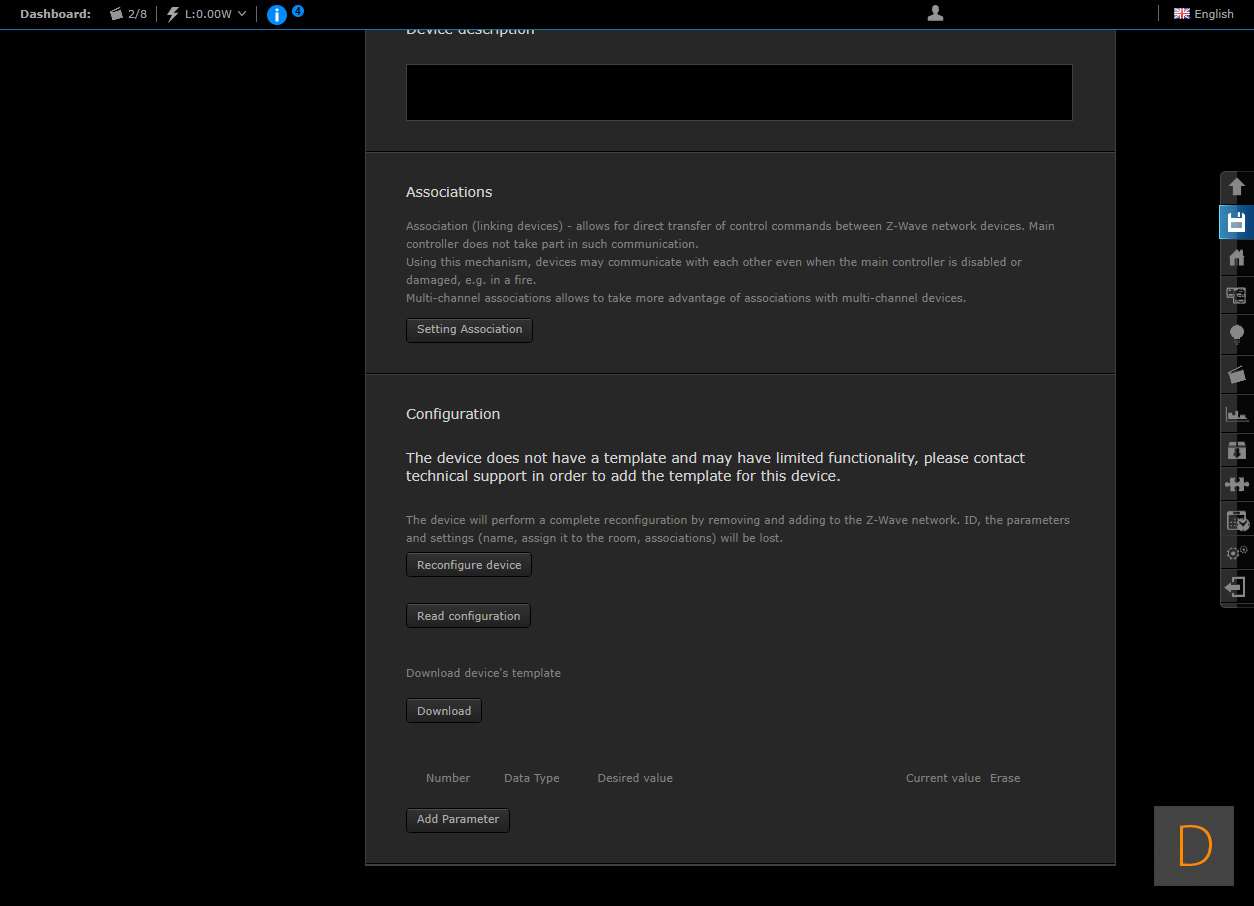
Task: Open the scenes clapperboard sidebar icon
Action: point(1236,375)
